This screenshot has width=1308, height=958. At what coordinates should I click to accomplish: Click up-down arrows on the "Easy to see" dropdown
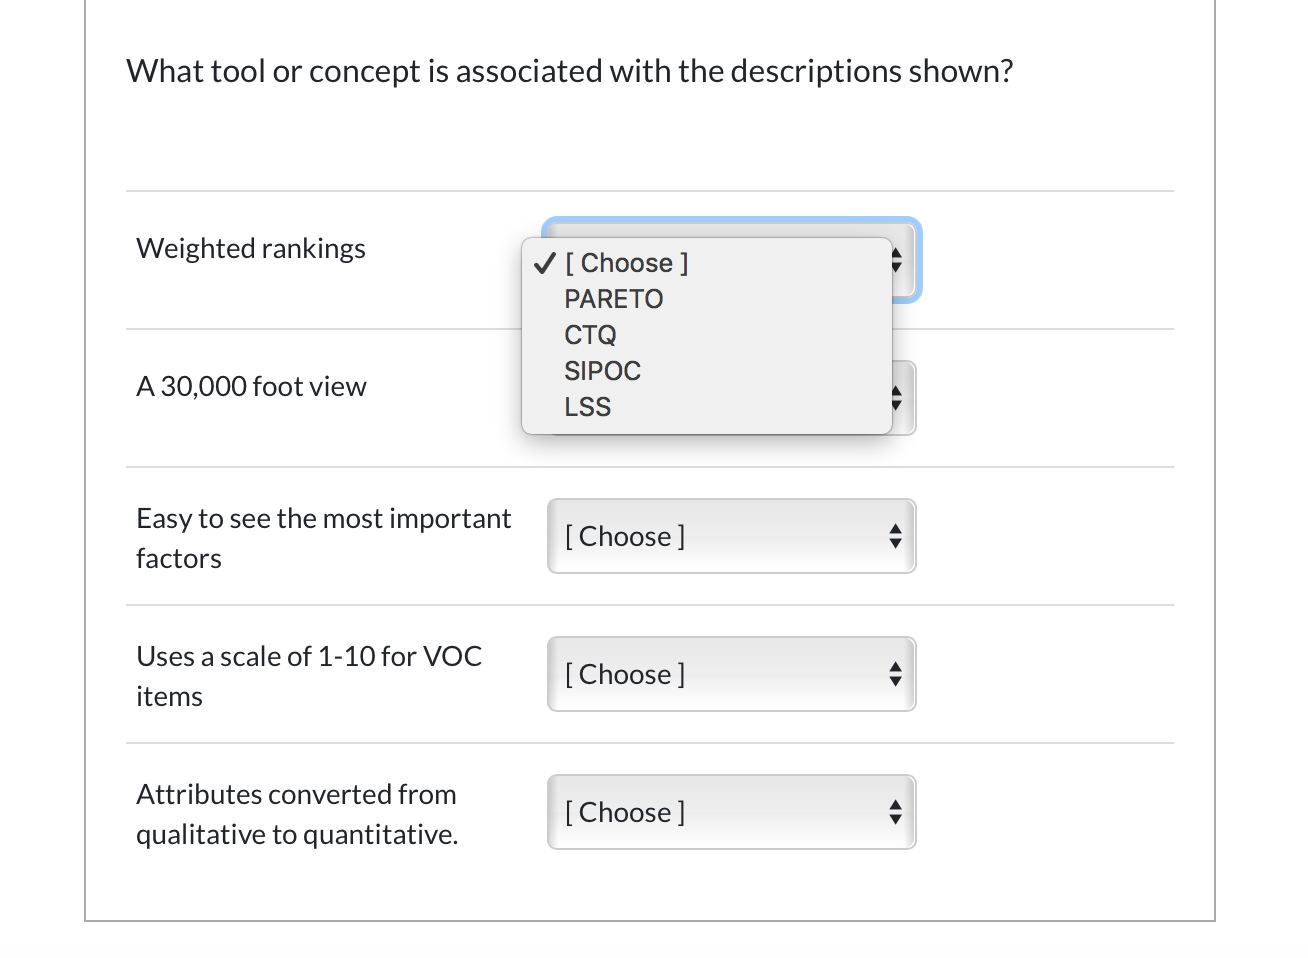point(895,536)
